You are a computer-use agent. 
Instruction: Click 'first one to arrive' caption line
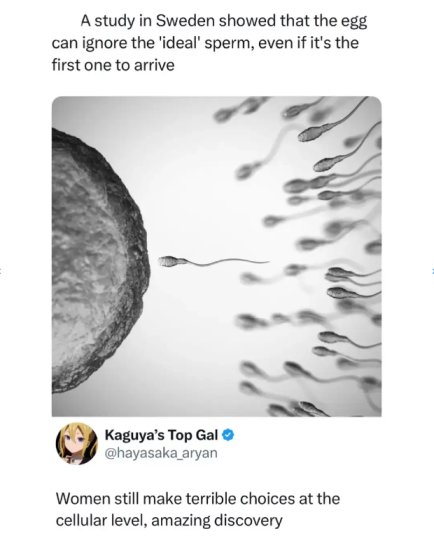click(x=113, y=65)
